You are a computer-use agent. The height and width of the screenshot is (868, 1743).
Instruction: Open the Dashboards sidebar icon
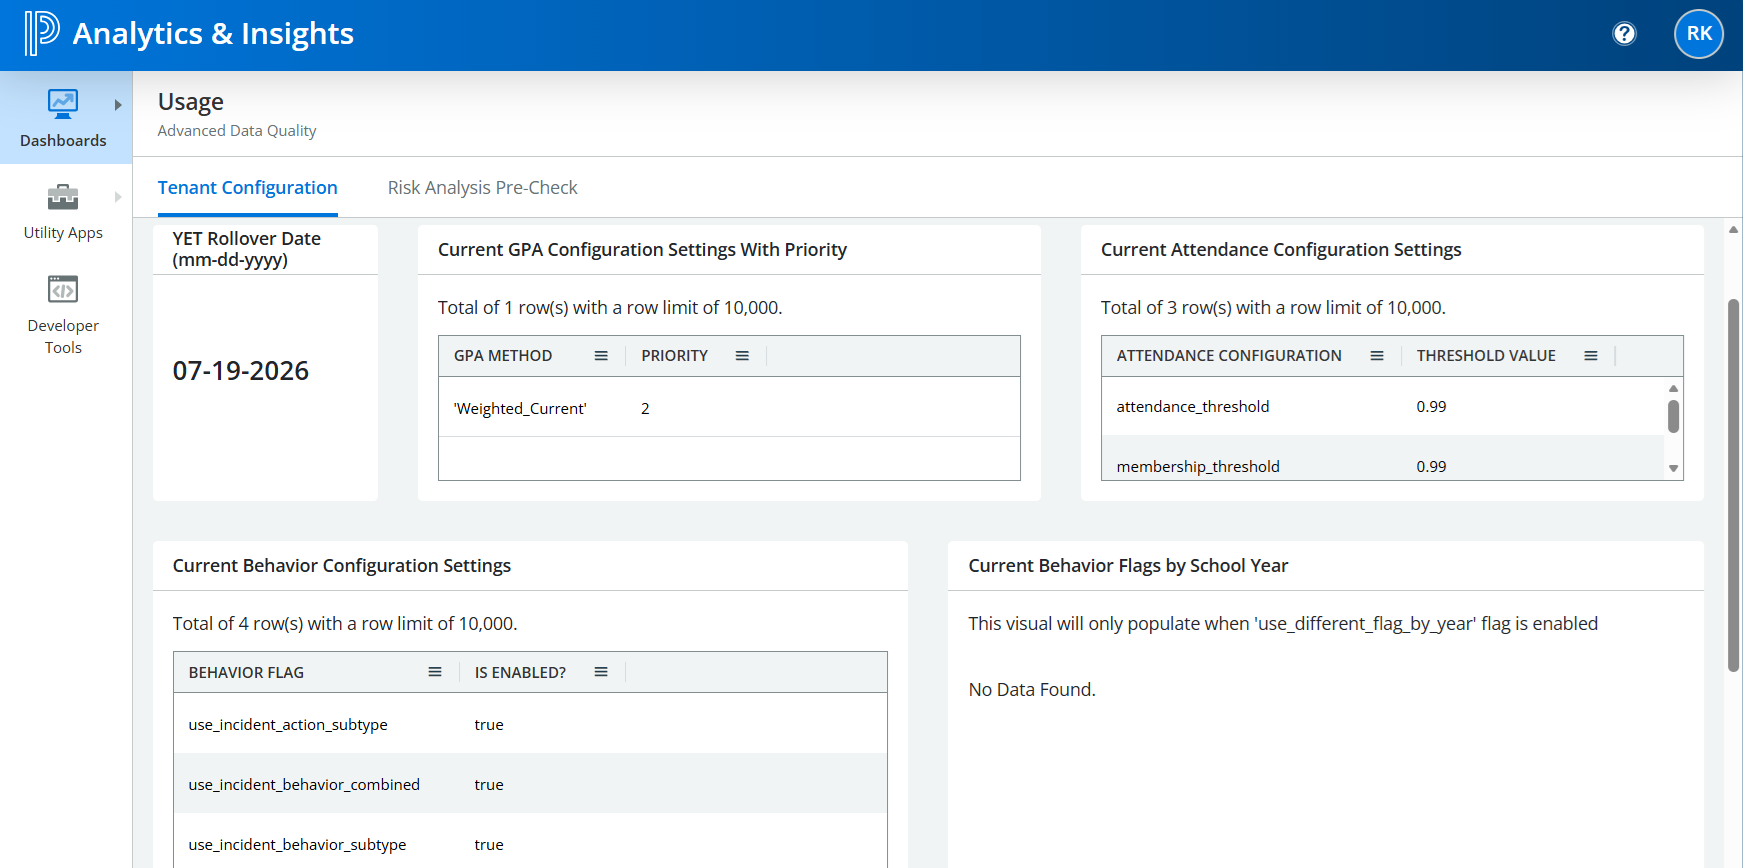tap(63, 104)
